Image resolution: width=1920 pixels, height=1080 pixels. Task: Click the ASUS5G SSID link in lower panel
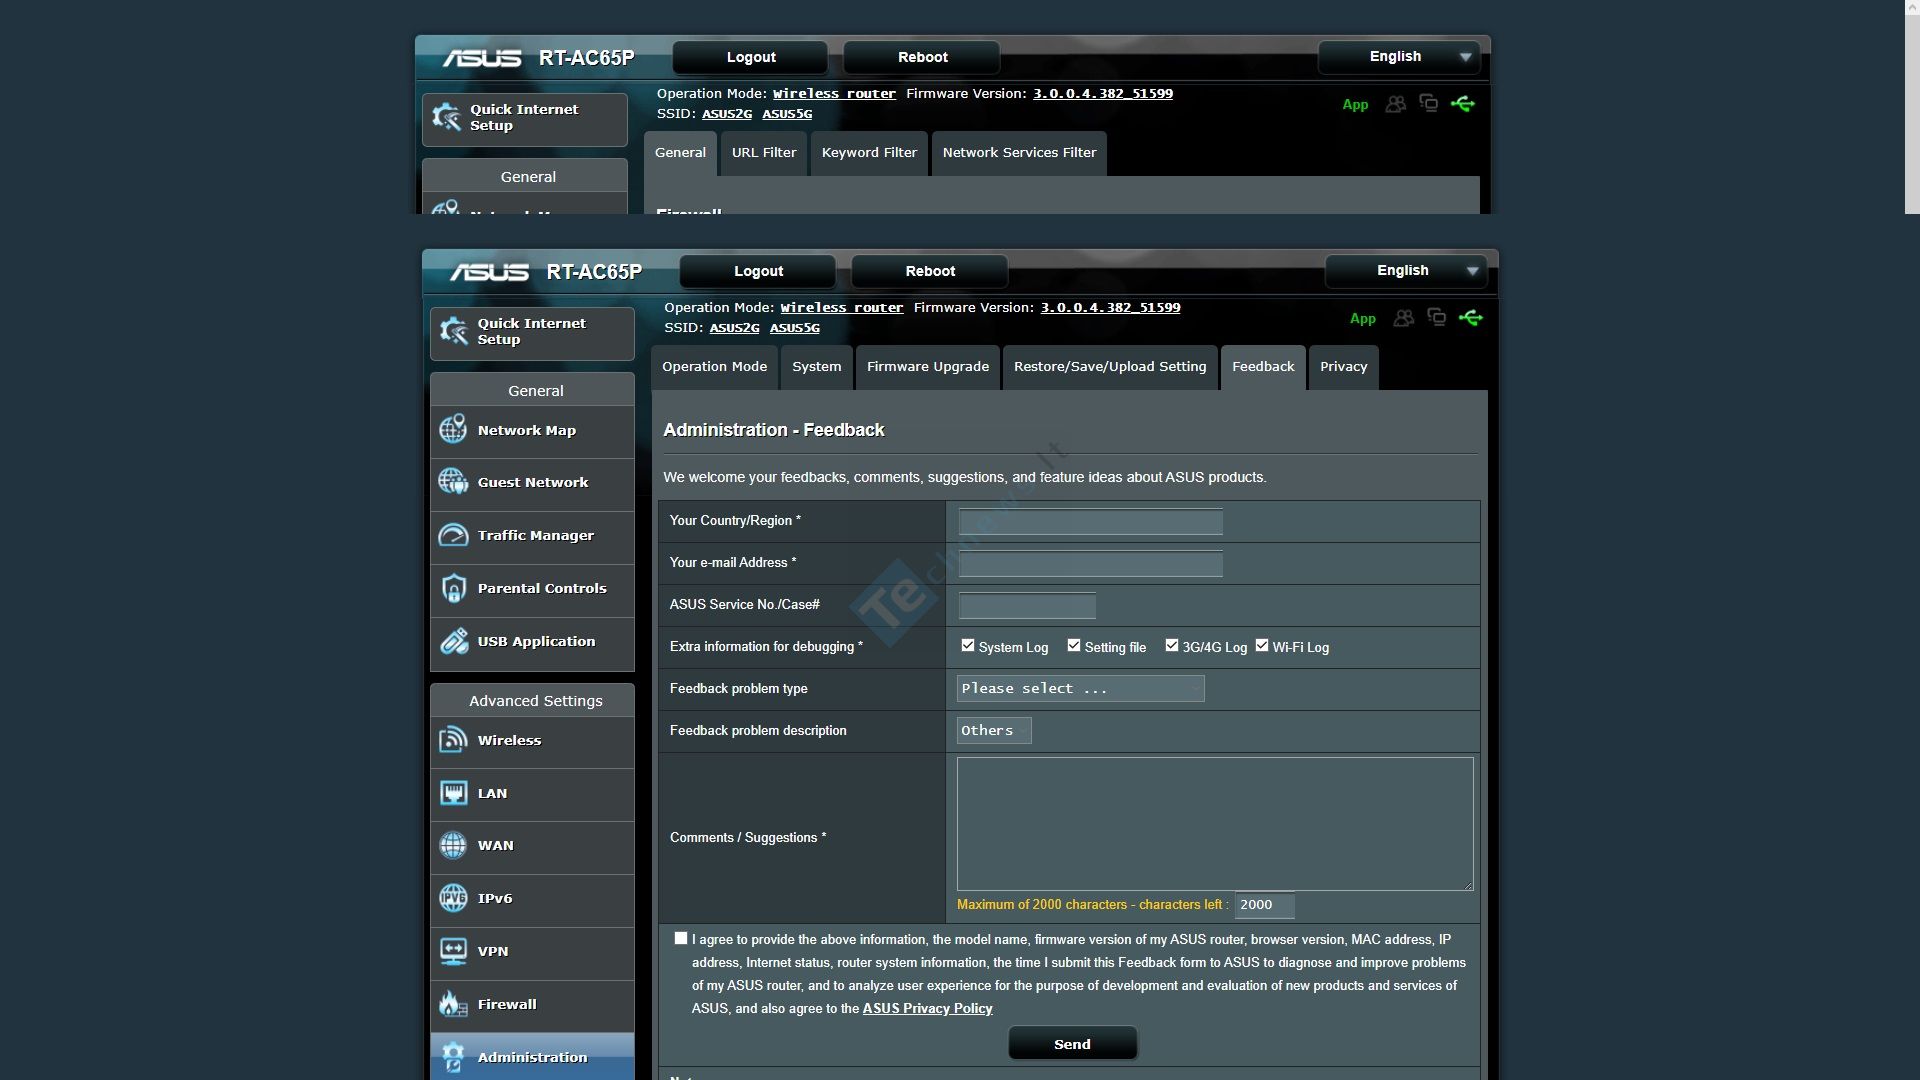click(x=794, y=328)
